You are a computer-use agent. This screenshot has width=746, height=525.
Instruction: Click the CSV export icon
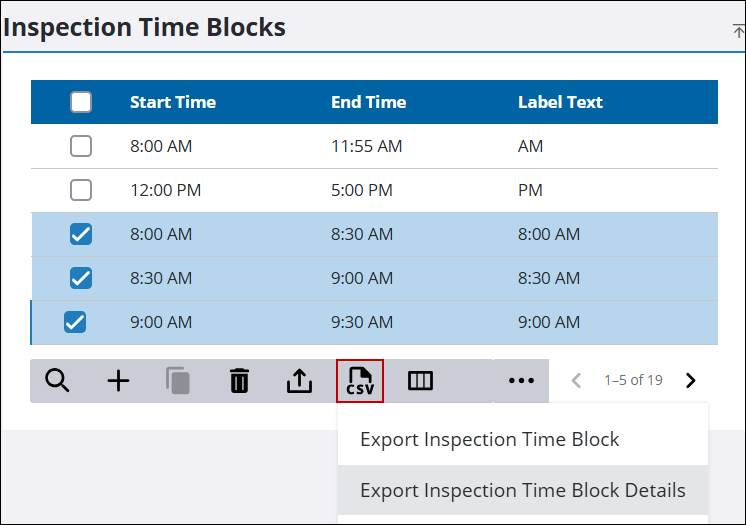(360, 381)
